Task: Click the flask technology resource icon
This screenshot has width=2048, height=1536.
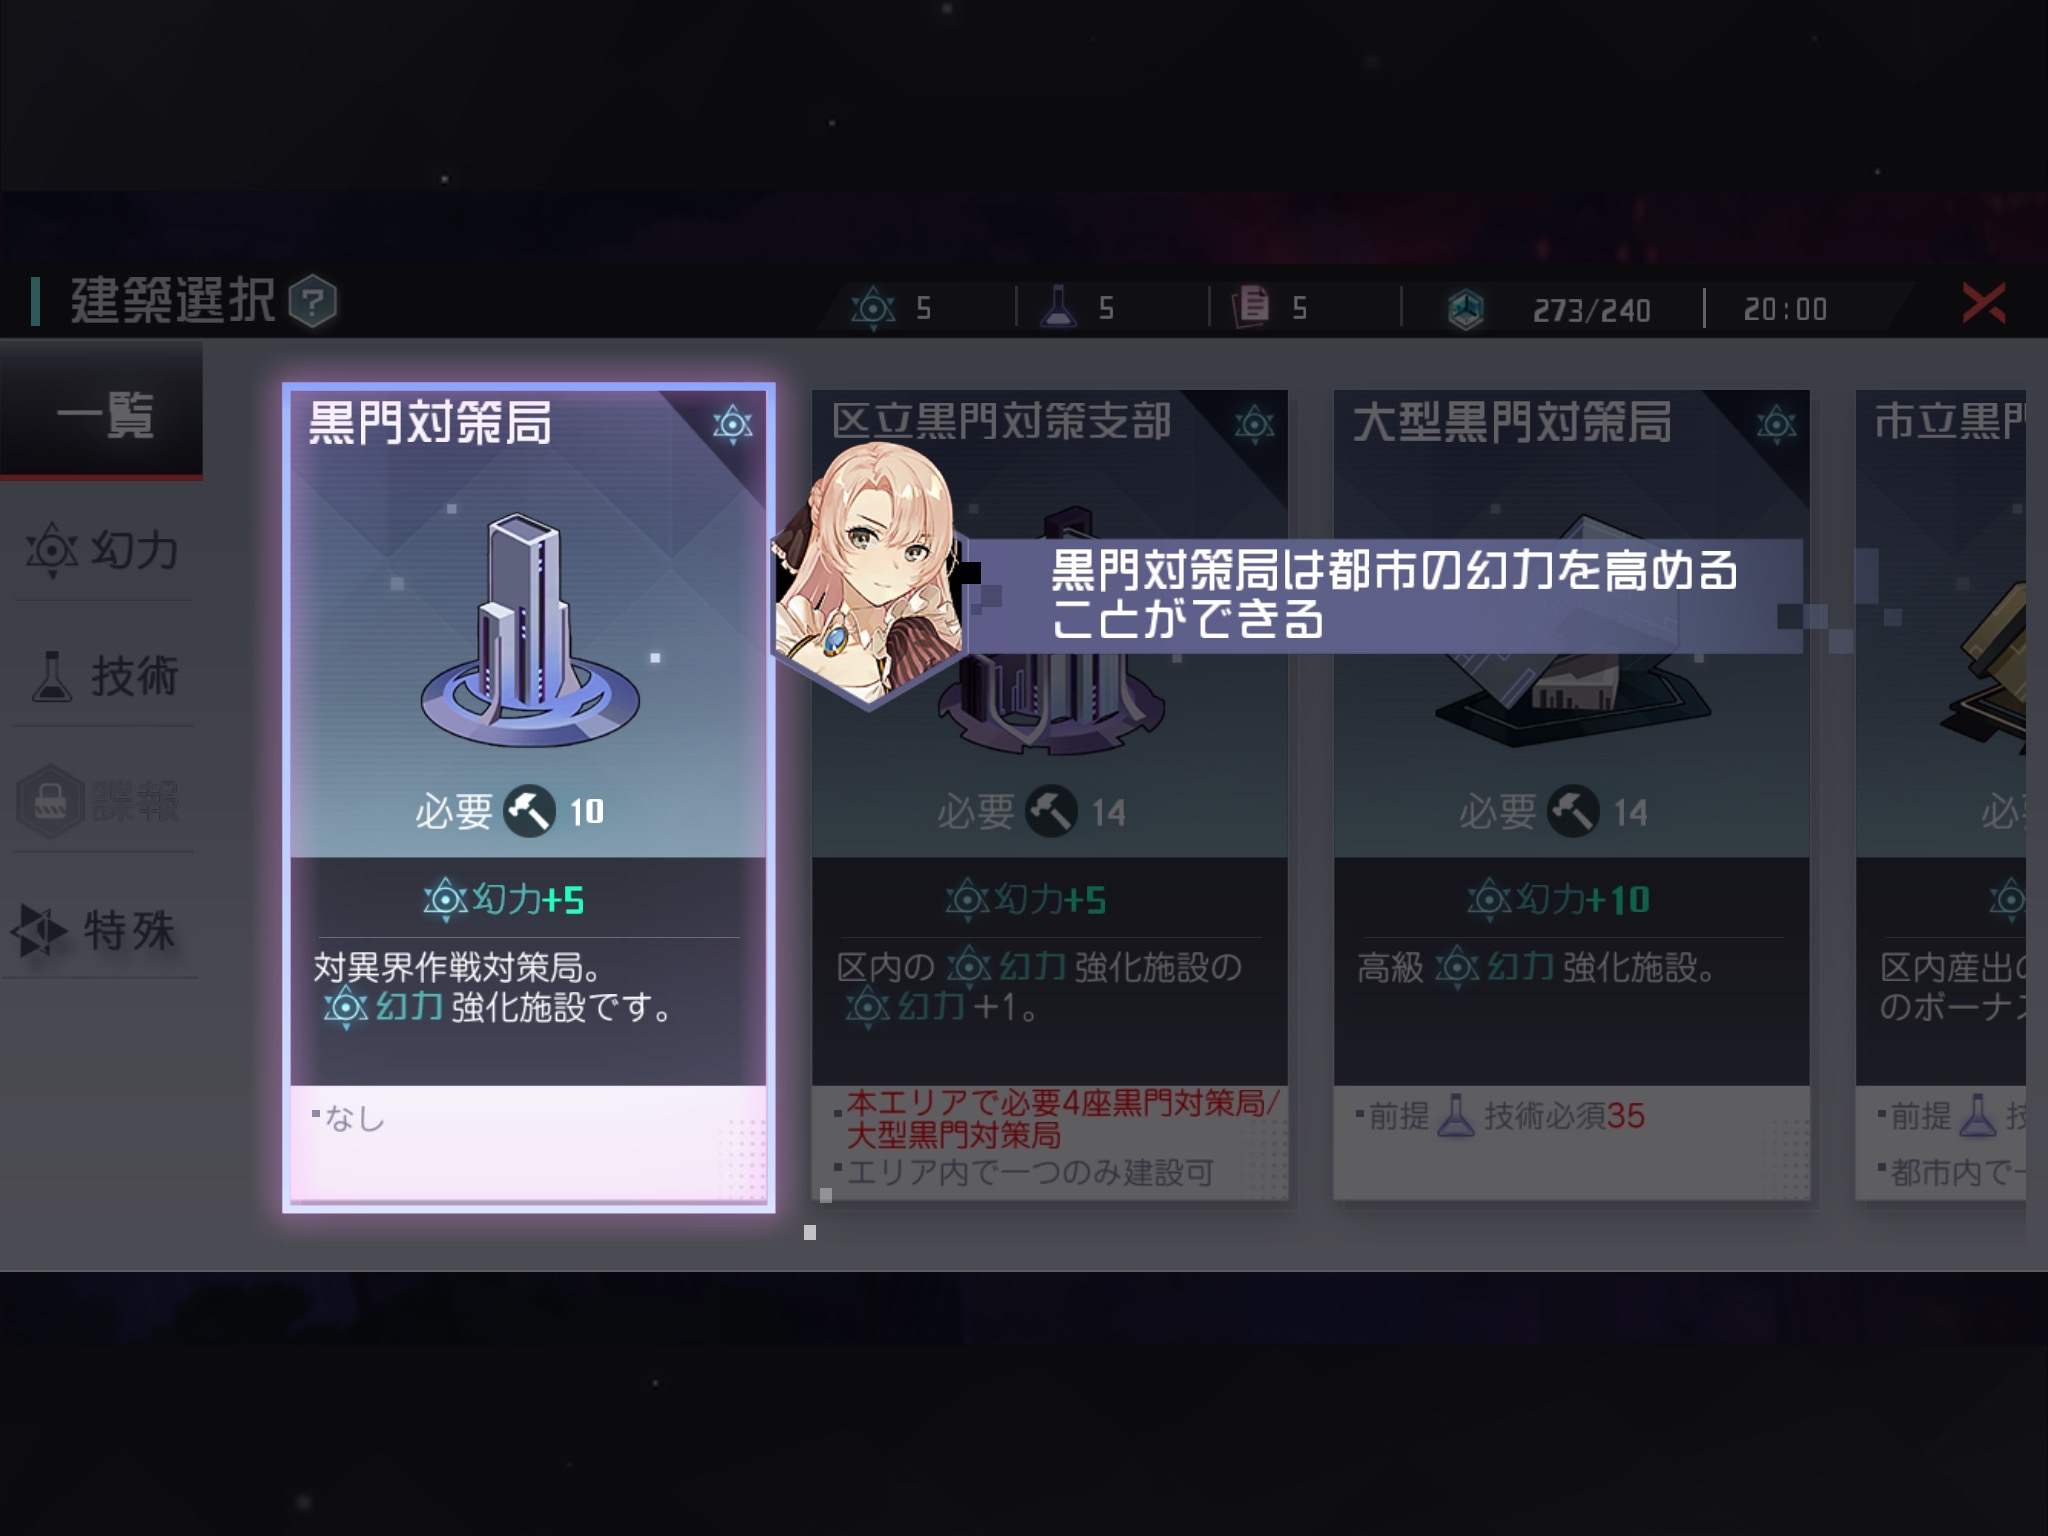Action: point(1058,307)
